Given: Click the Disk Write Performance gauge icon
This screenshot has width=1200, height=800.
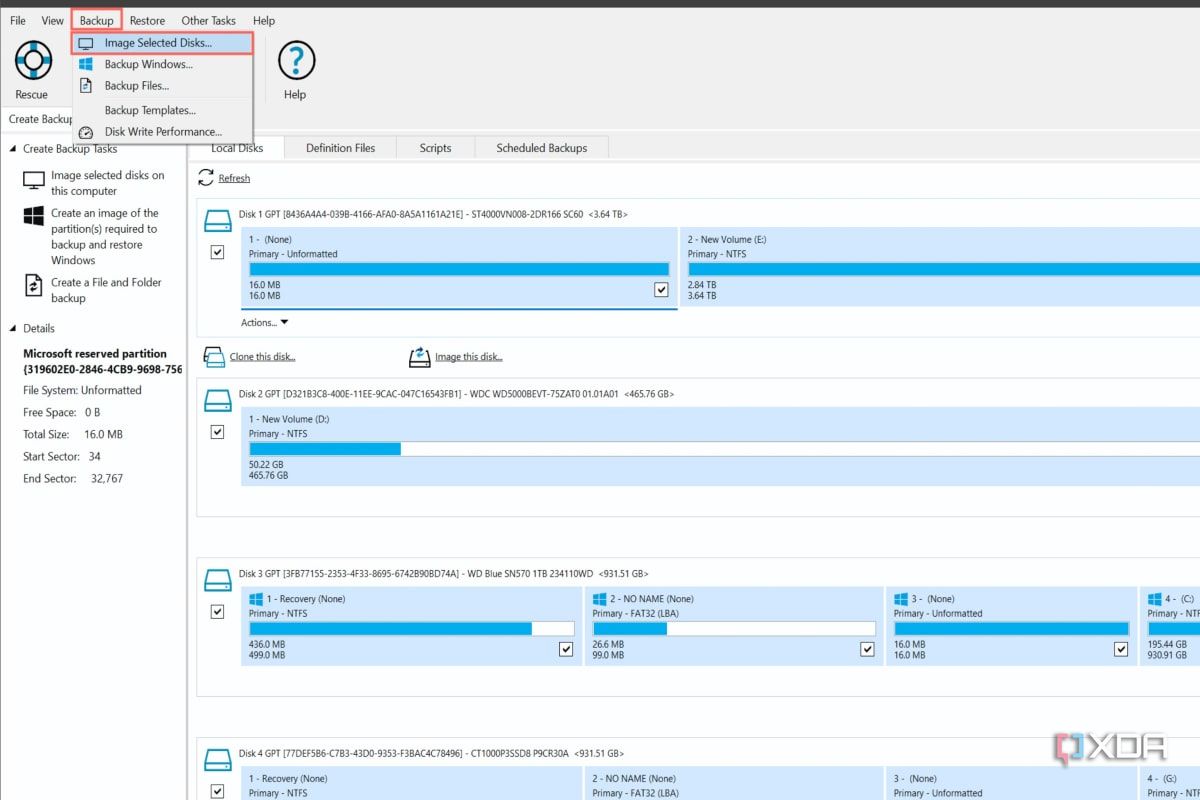Looking at the screenshot, I should click(86, 132).
